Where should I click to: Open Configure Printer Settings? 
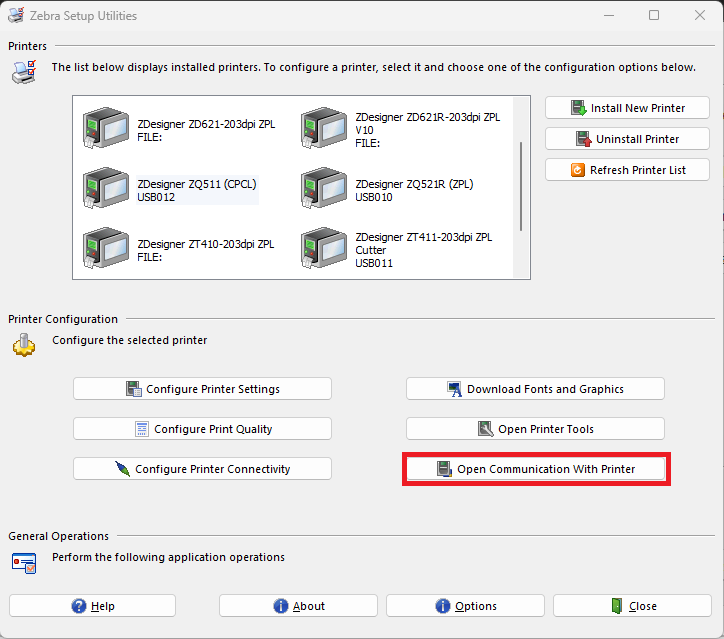pos(202,389)
